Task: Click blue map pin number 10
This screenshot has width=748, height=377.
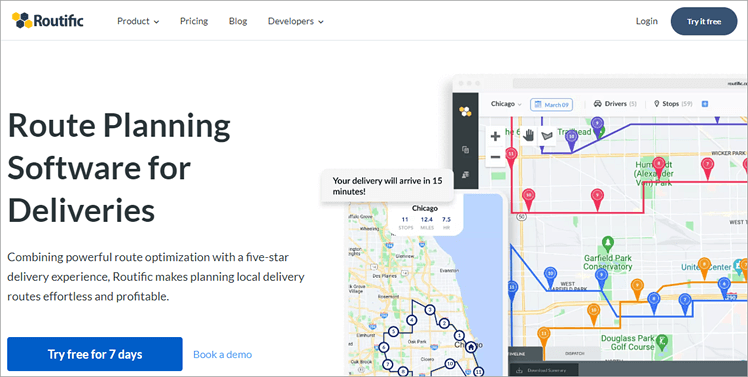Action: tap(550, 277)
